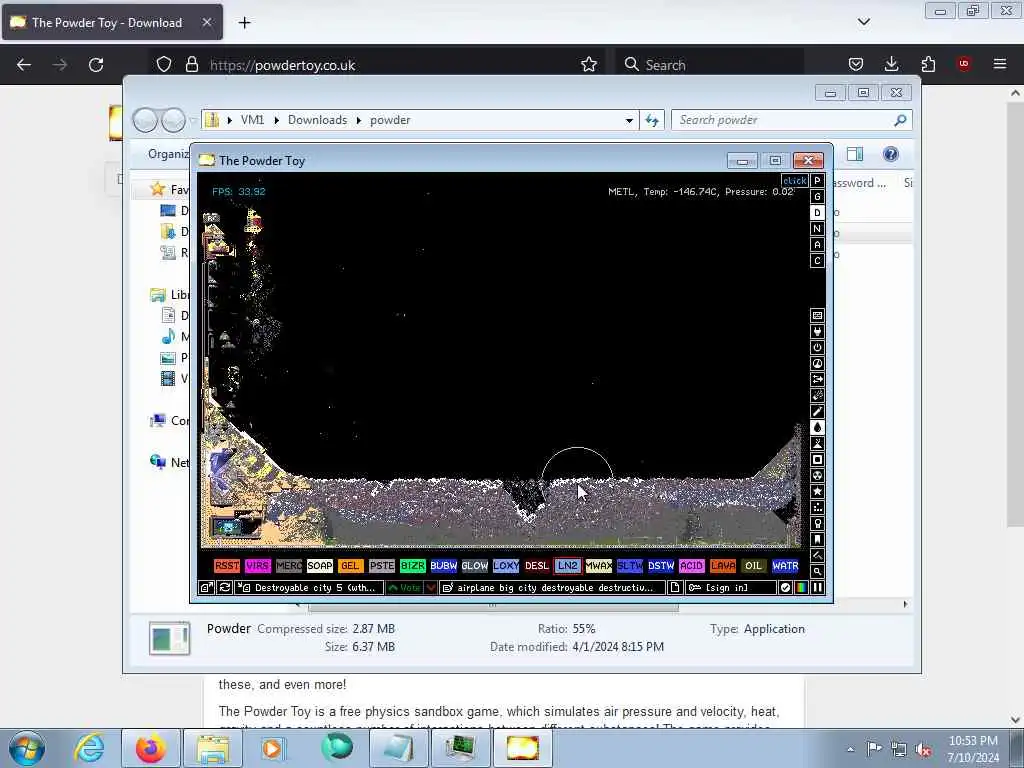This screenshot has width=1024, height=768.
Task: Open a new Firefox tab
Action: coord(244,23)
